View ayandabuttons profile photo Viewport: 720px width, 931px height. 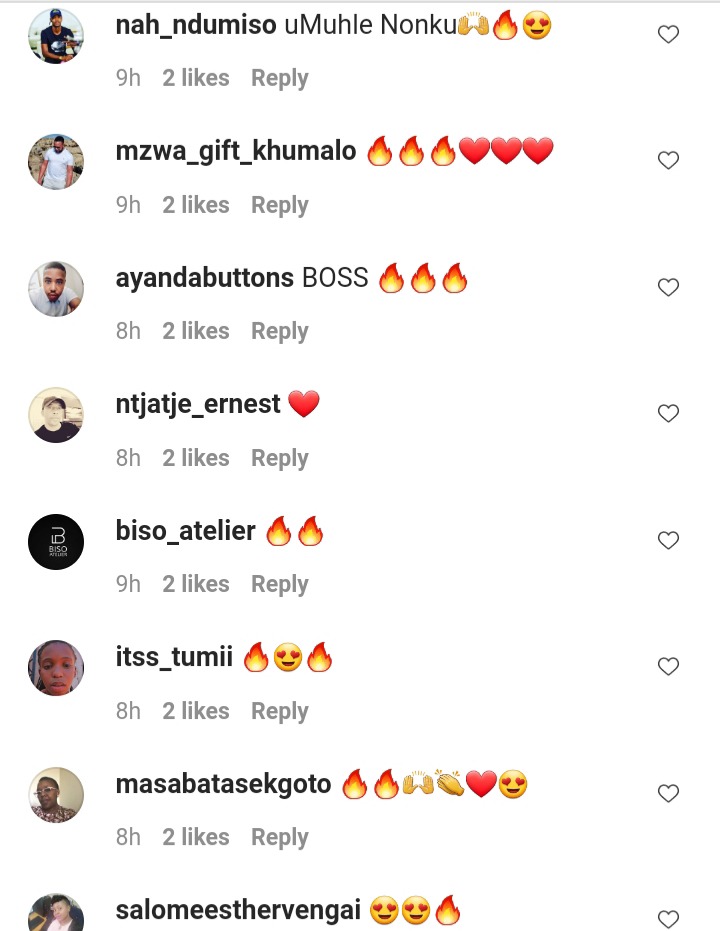[x=56, y=289]
